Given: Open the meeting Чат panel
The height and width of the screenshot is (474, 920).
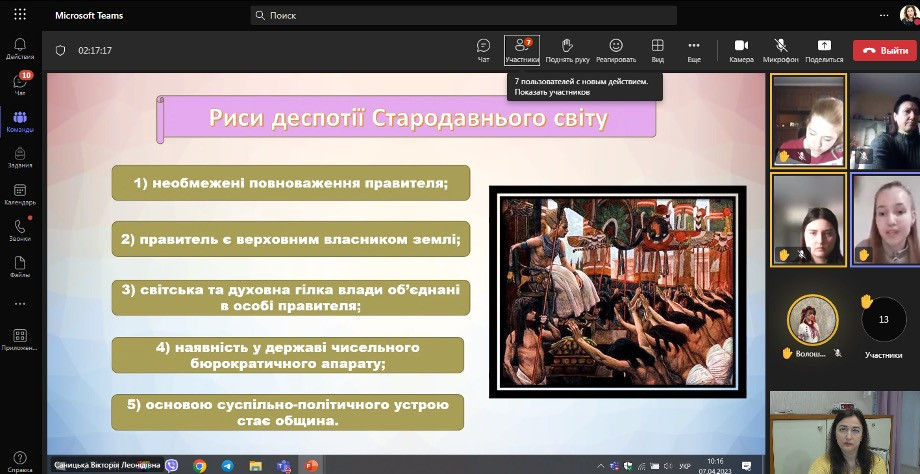Looking at the screenshot, I should [x=483, y=51].
